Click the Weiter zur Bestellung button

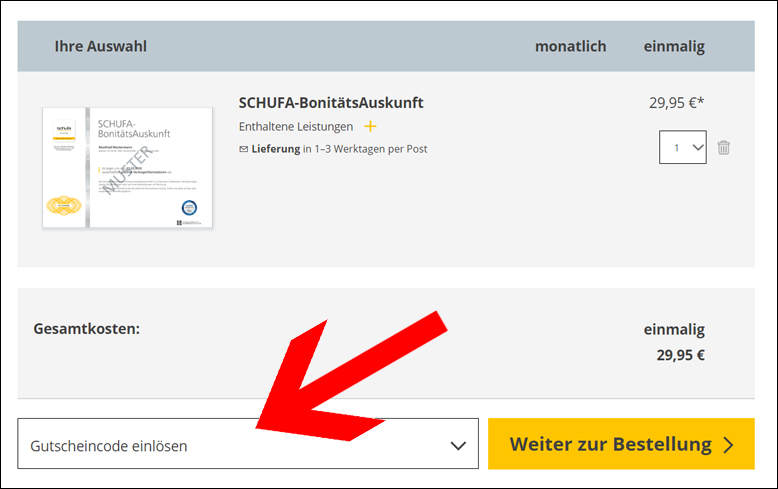pos(621,443)
